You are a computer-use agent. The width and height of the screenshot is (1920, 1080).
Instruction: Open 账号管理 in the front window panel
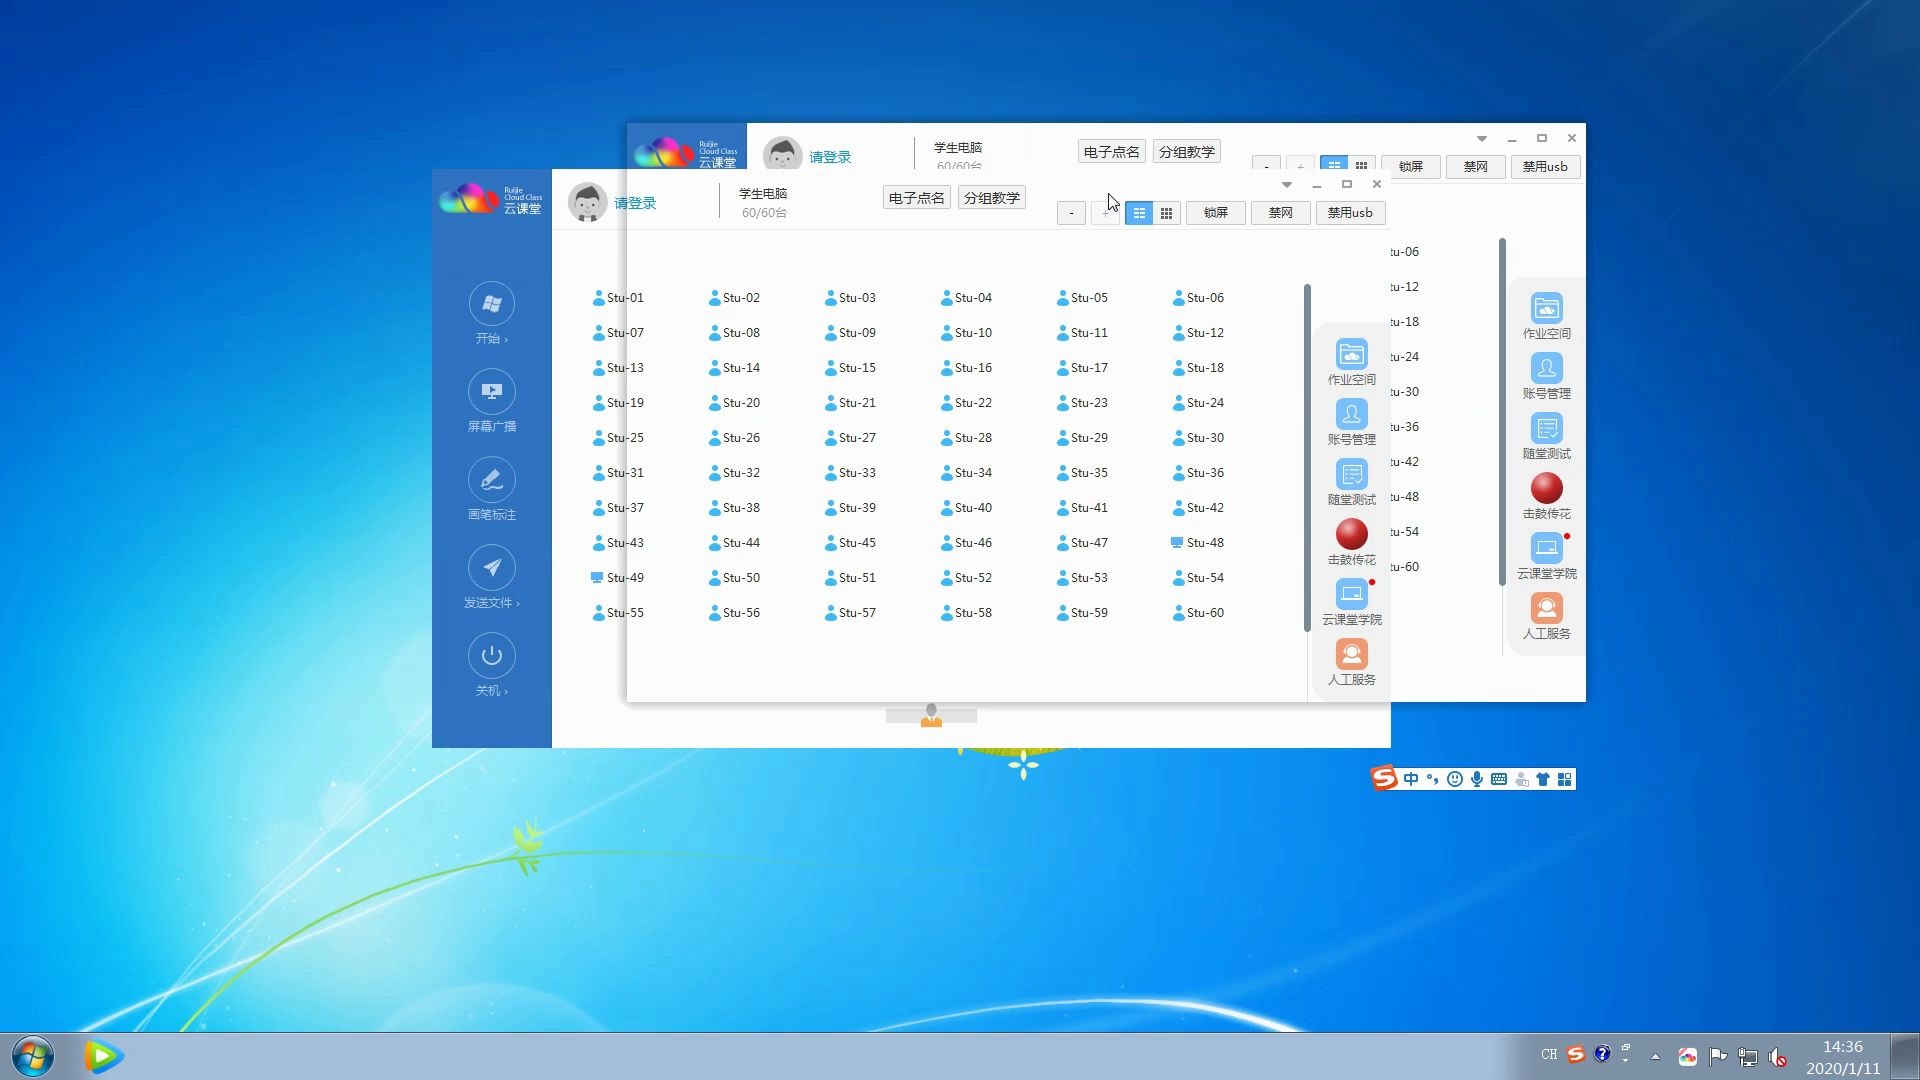pyautogui.click(x=1351, y=422)
